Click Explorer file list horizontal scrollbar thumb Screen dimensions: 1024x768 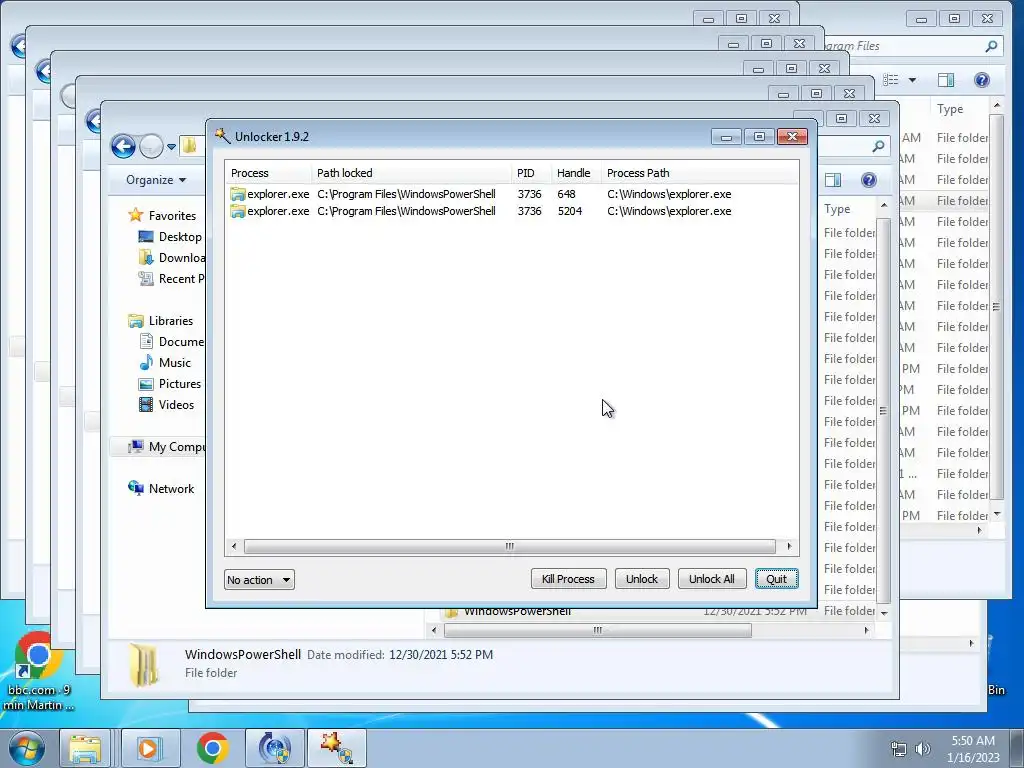598,630
